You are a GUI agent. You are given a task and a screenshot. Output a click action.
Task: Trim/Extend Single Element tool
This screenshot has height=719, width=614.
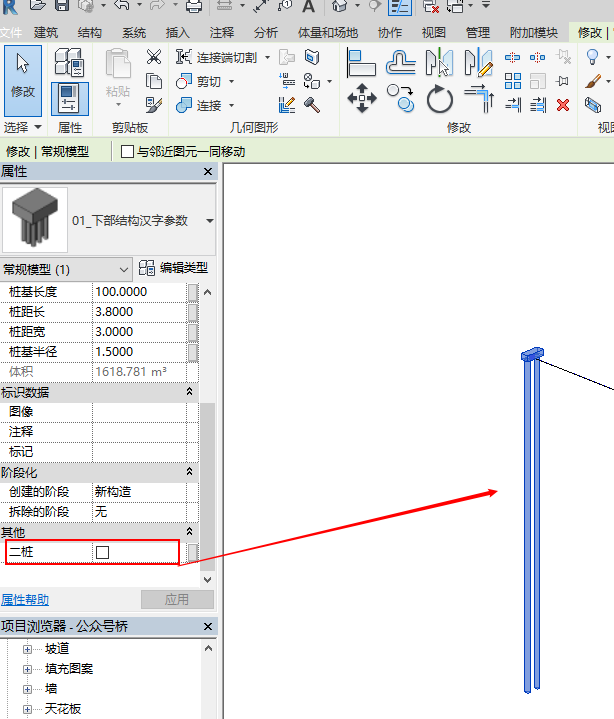(513, 105)
